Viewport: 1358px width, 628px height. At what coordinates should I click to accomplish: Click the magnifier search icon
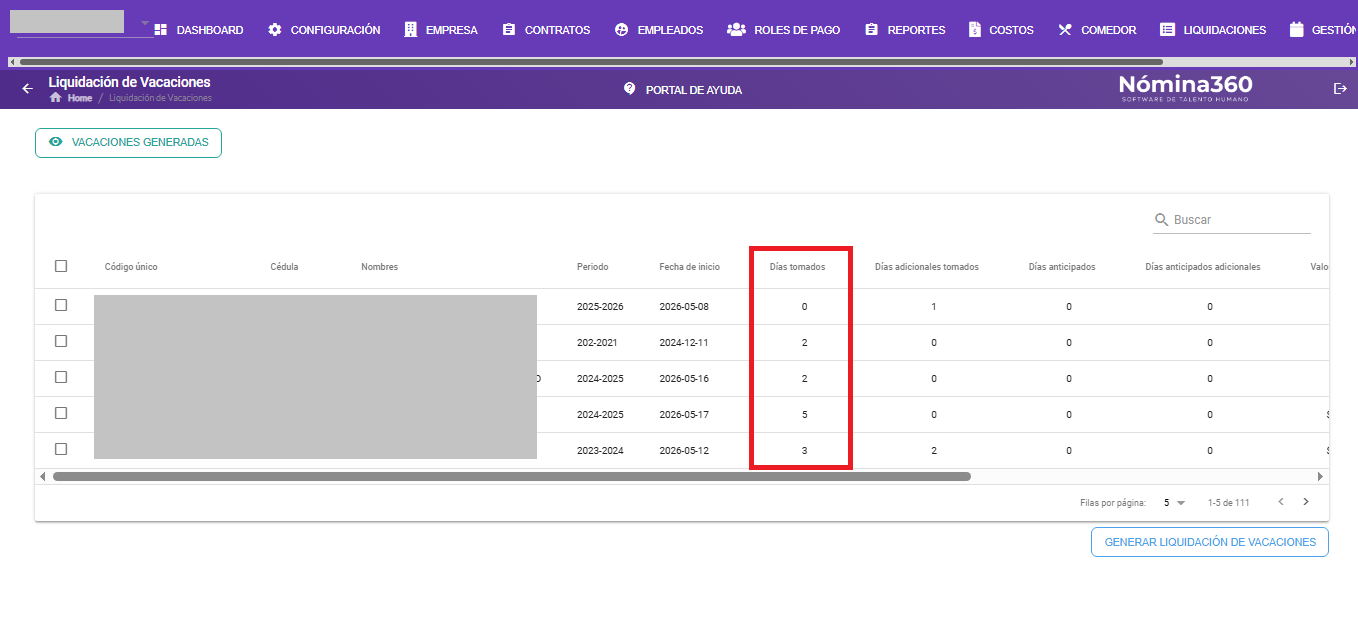[1161, 219]
